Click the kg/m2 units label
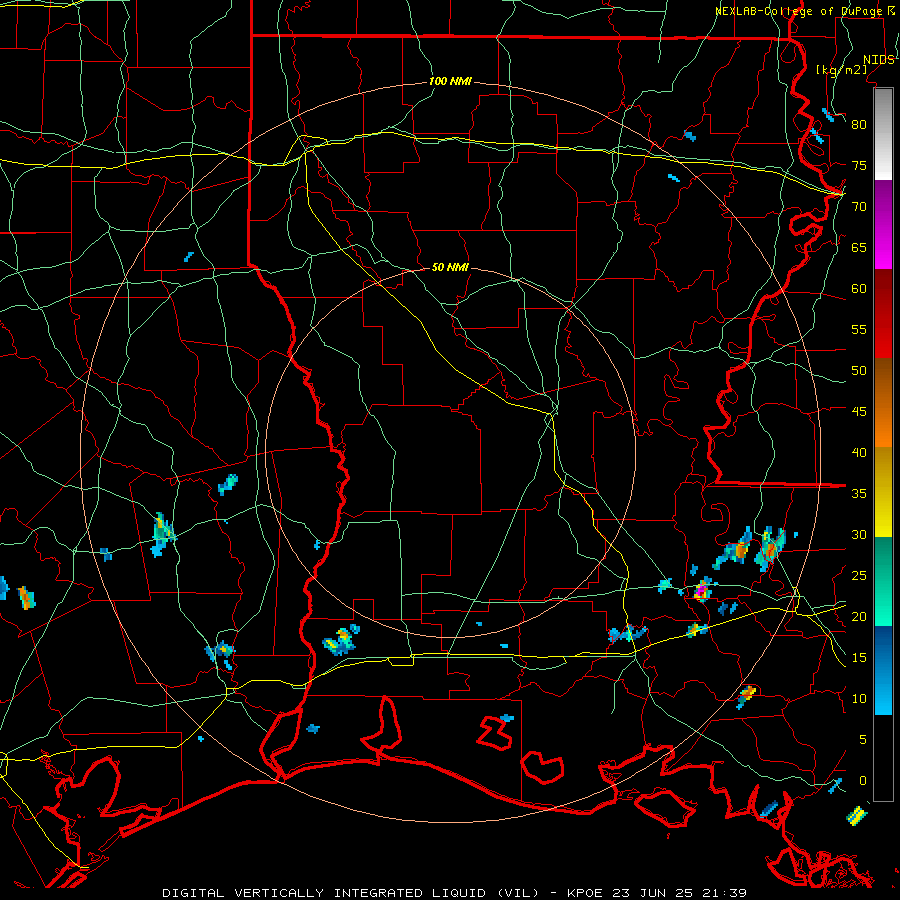Viewport: 900px width, 900px height. pos(841,69)
